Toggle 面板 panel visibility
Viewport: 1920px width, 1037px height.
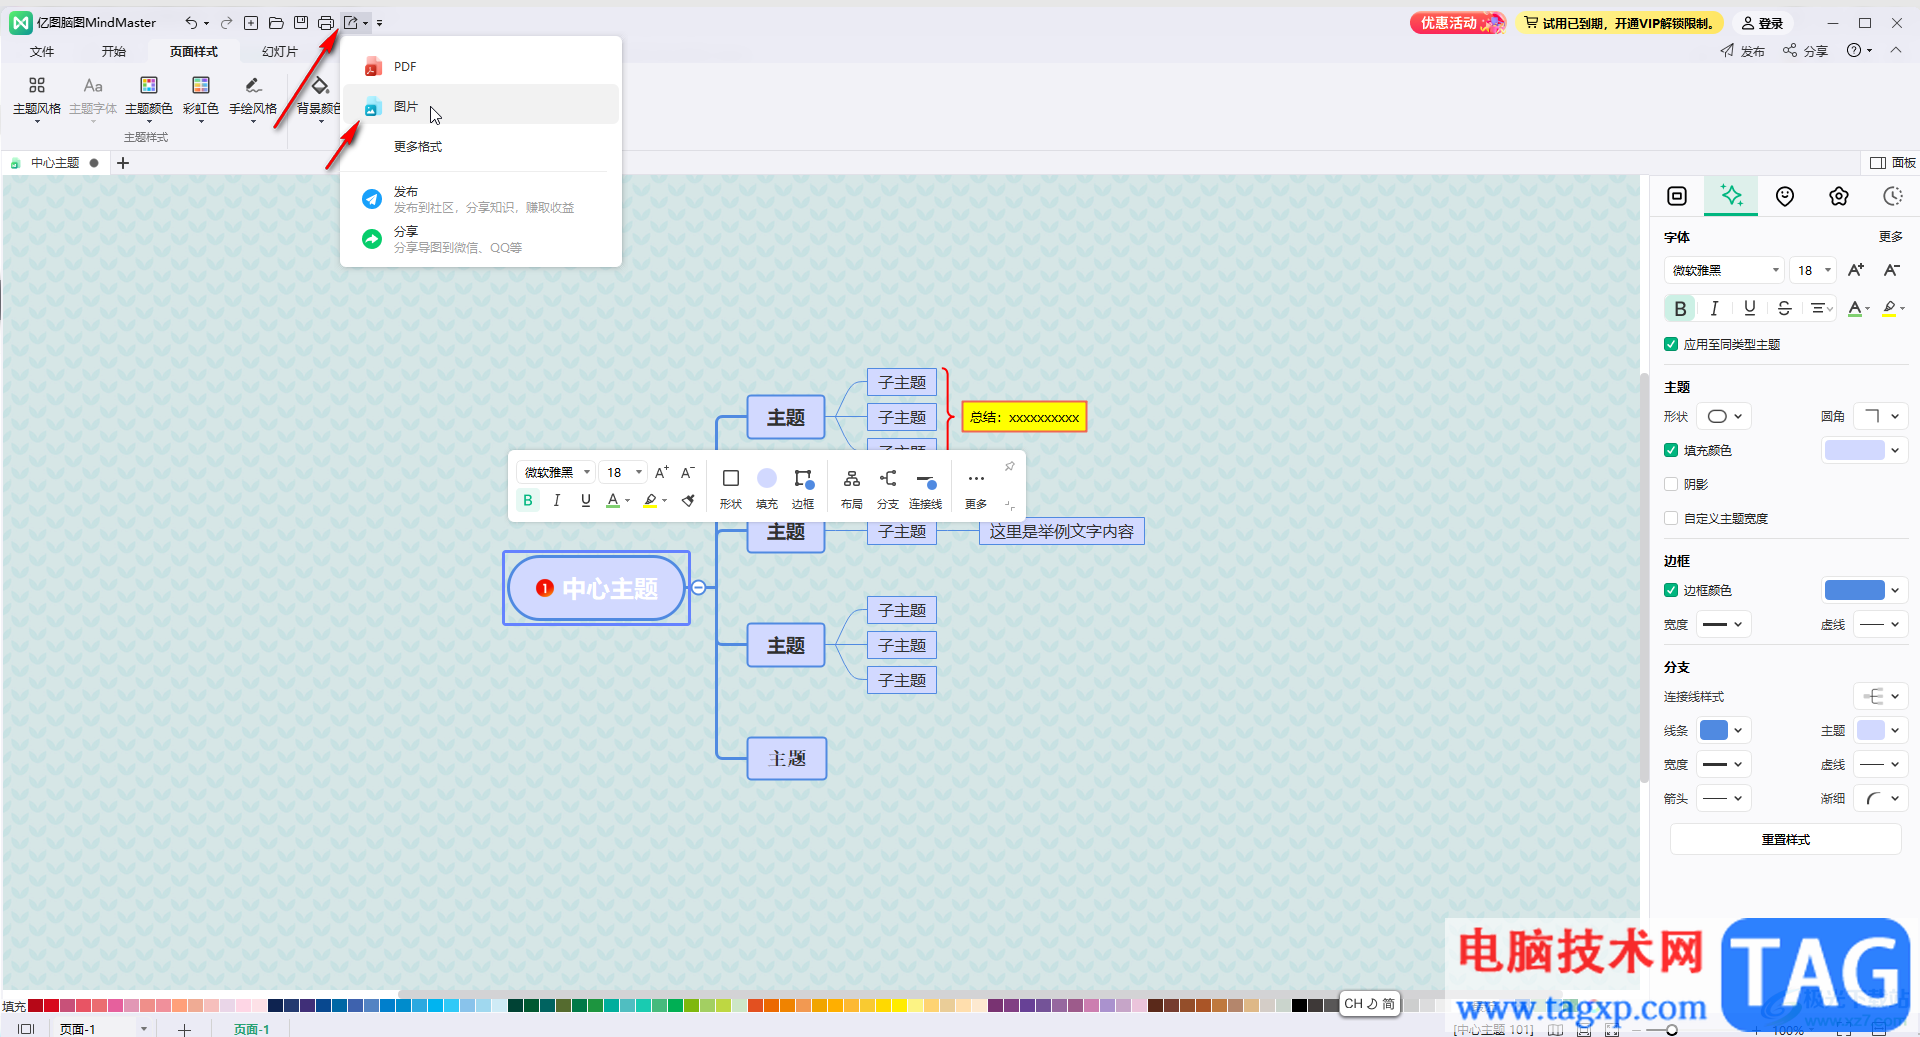click(1893, 163)
